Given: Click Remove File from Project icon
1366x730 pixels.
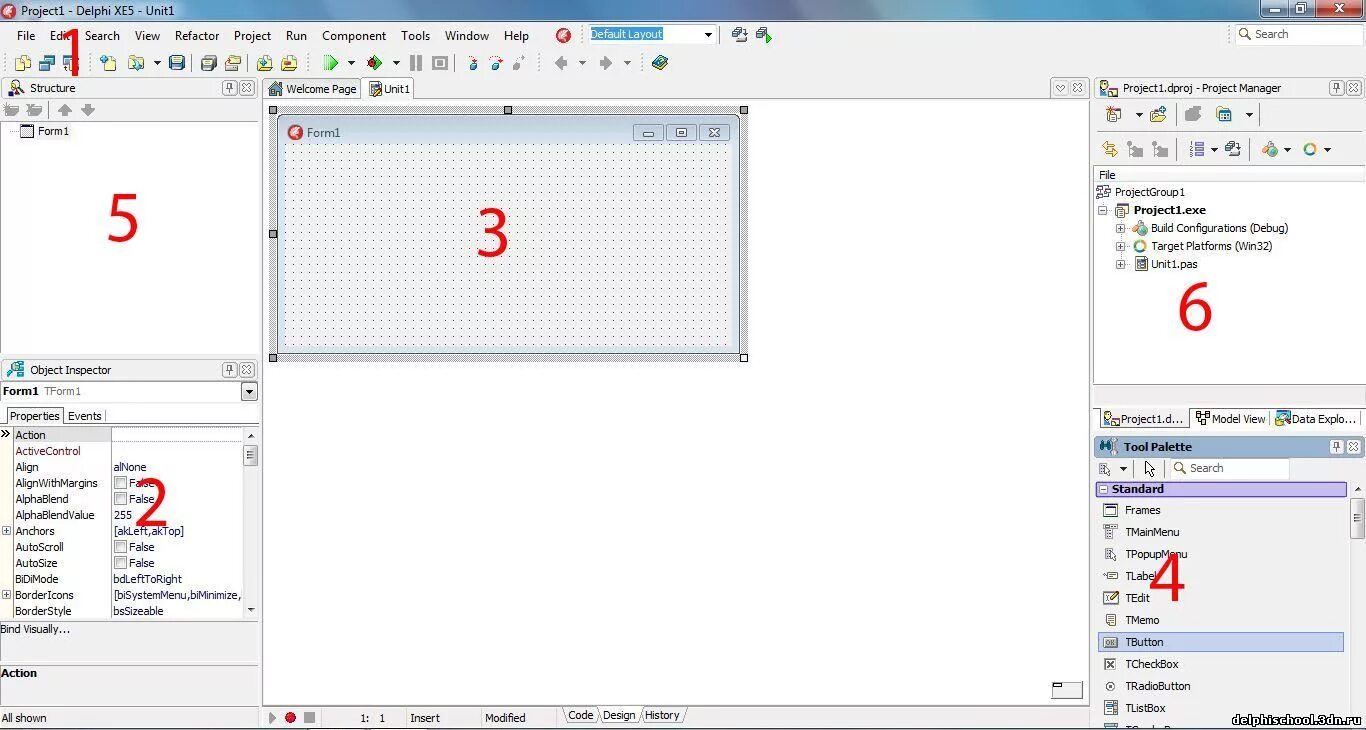Looking at the screenshot, I should tap(289, 63).
